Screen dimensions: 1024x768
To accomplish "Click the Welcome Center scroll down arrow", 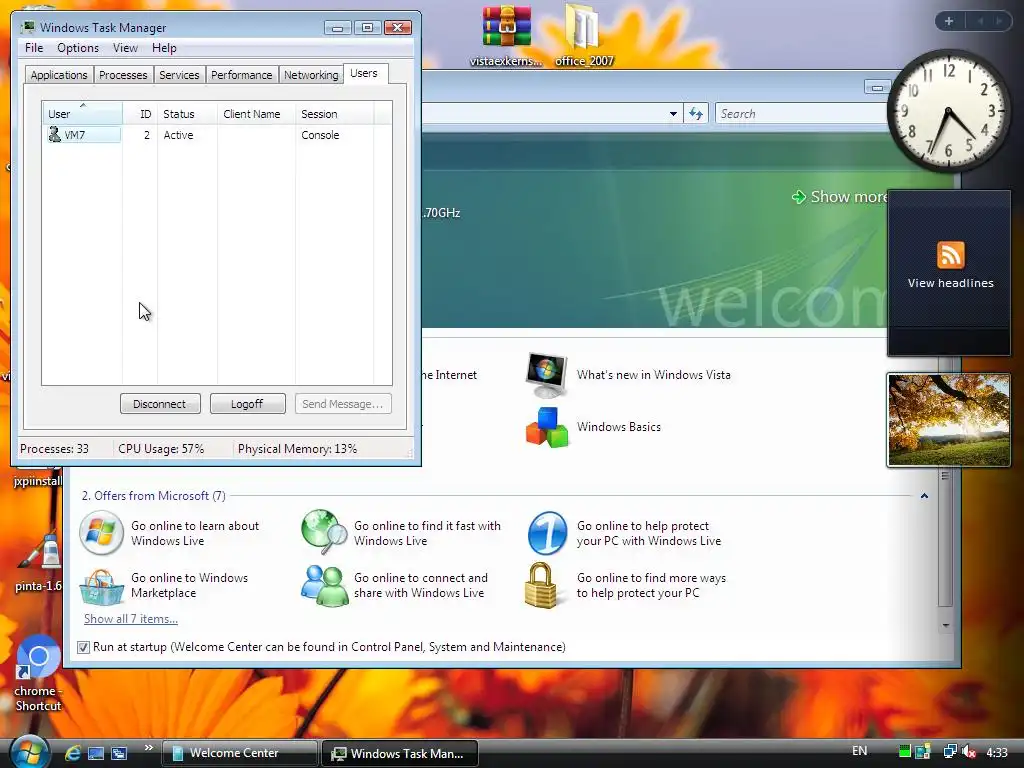I will pos(946,625).
